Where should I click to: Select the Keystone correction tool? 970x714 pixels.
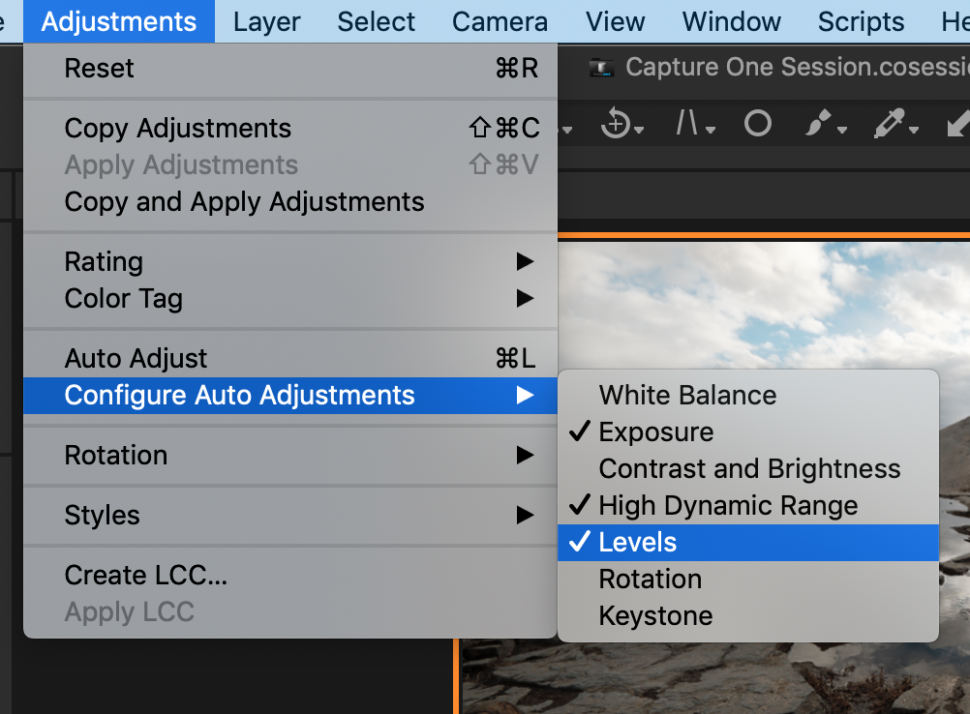pyautogui.click(x=690, y=125)
